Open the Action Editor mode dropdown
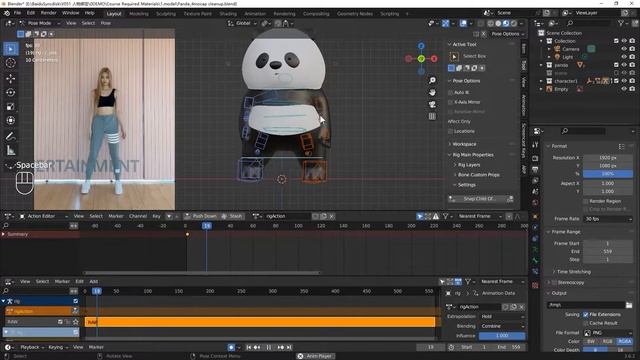The width and height of the screenshot is (640, 360). [x=44, y=216]
